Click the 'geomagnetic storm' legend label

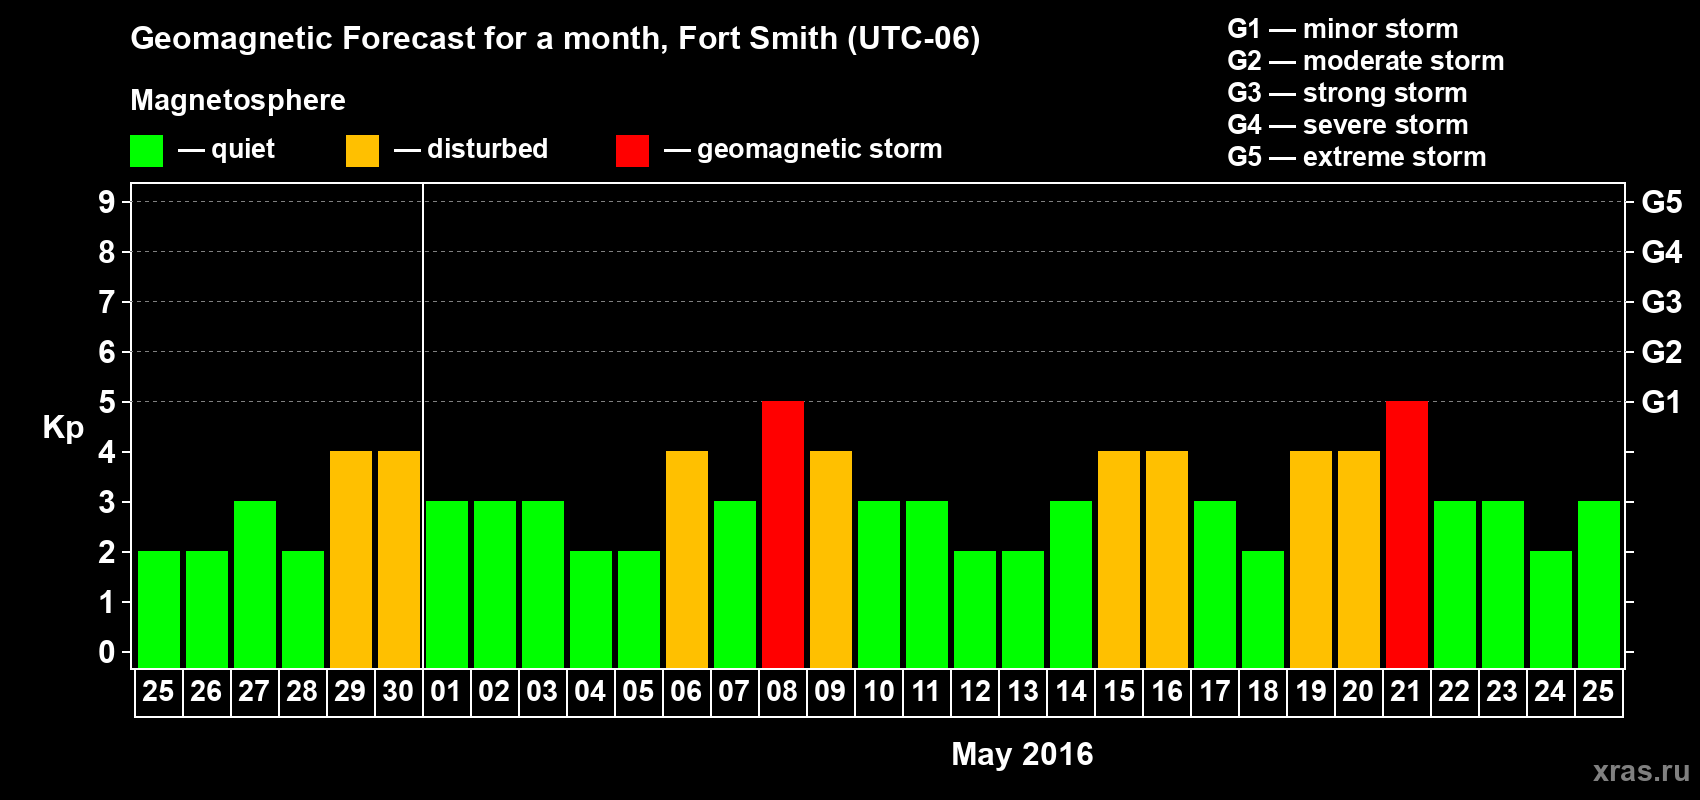[819, 149]
